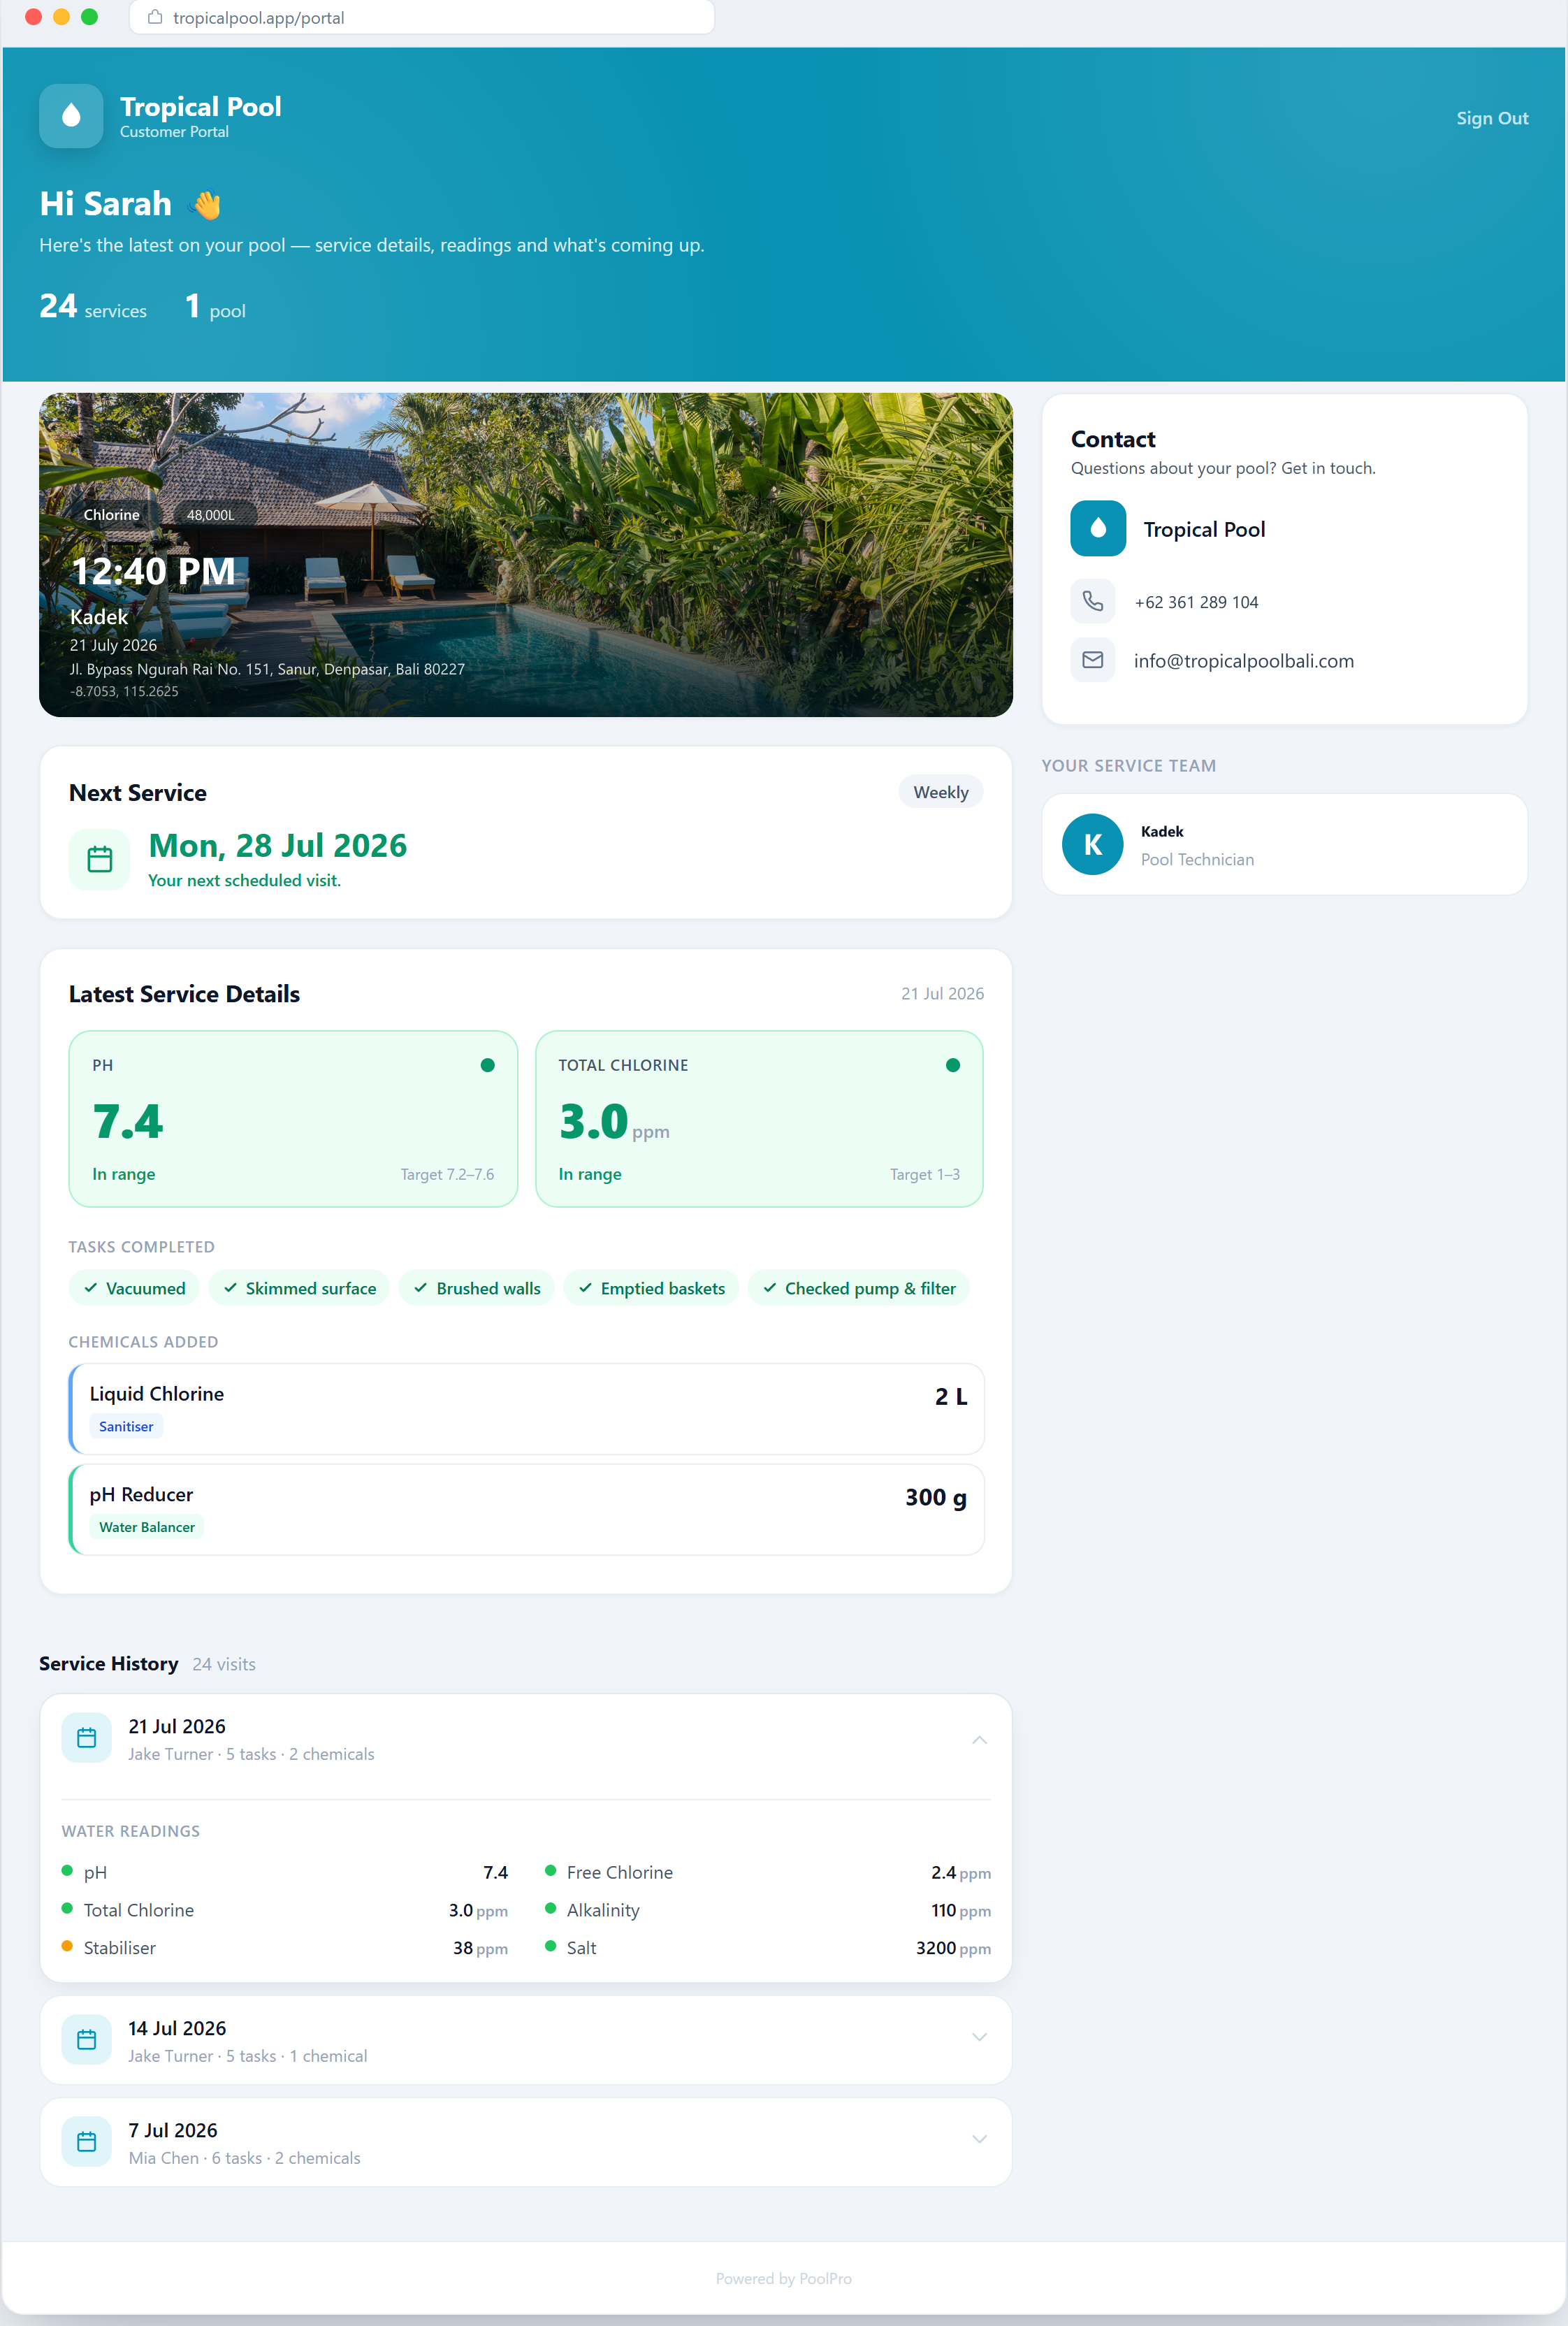The height and width of the screenshot is (2326, 1568).
Task: Click the checkmark on Vacuumed task chip
Action: (91, 1288)
